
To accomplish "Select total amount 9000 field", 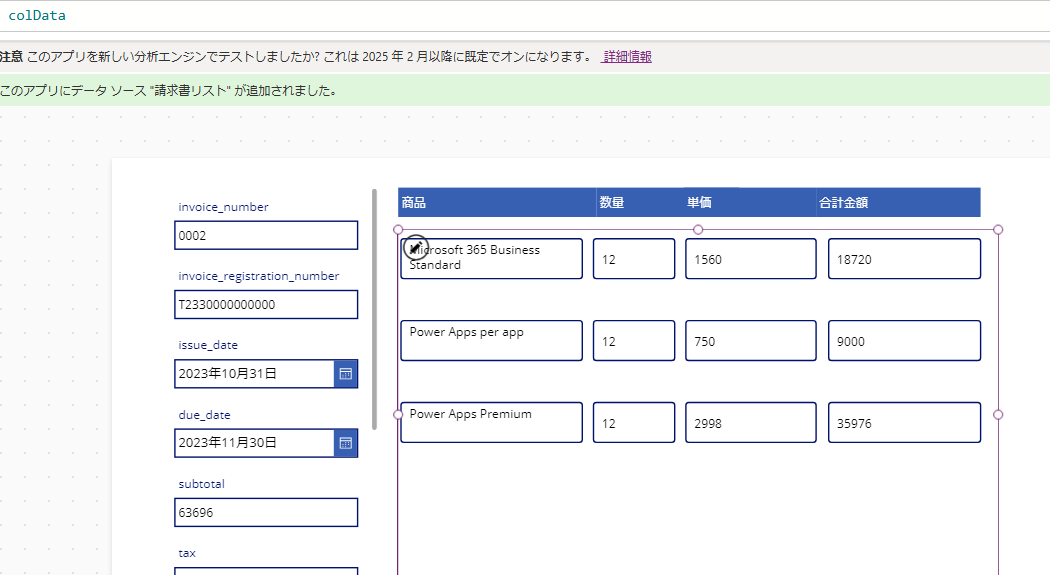I will 904,341.
